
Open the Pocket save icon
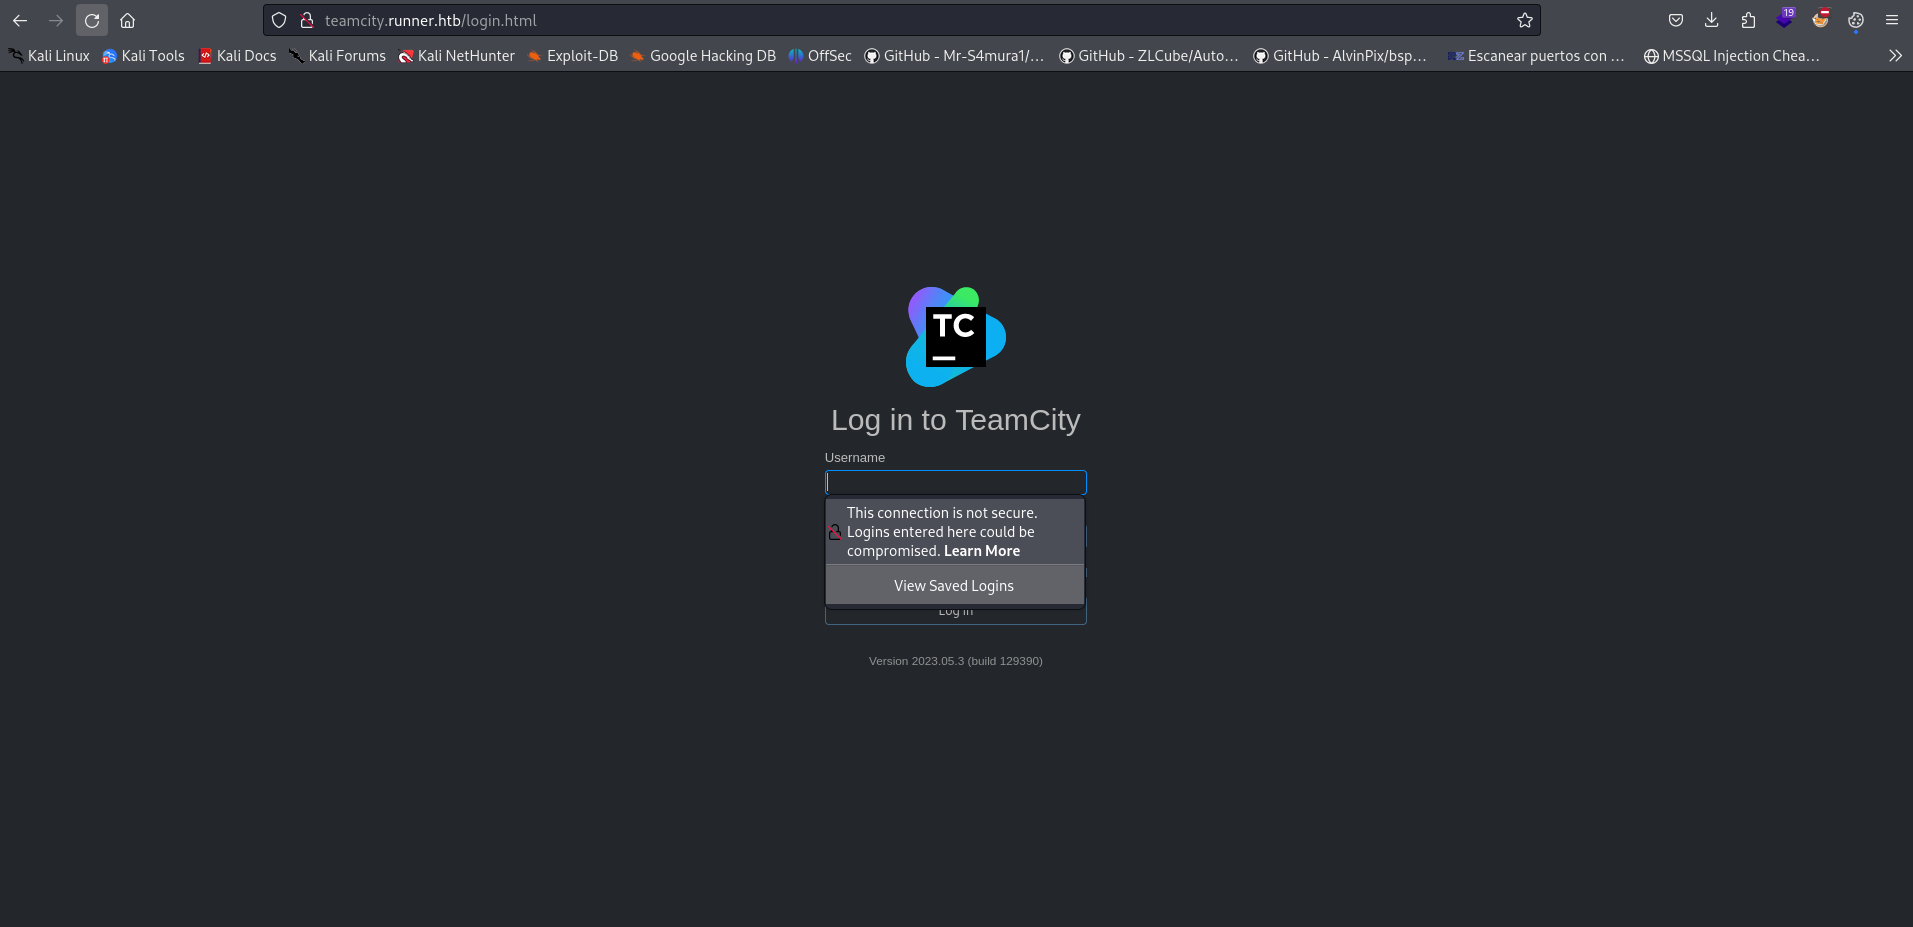click(1676, 20)
